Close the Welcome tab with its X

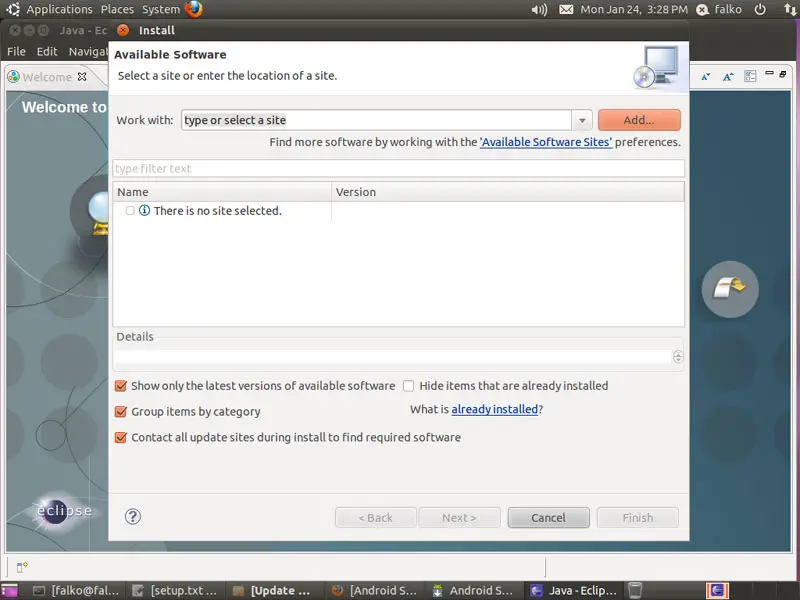click(82, 77)
